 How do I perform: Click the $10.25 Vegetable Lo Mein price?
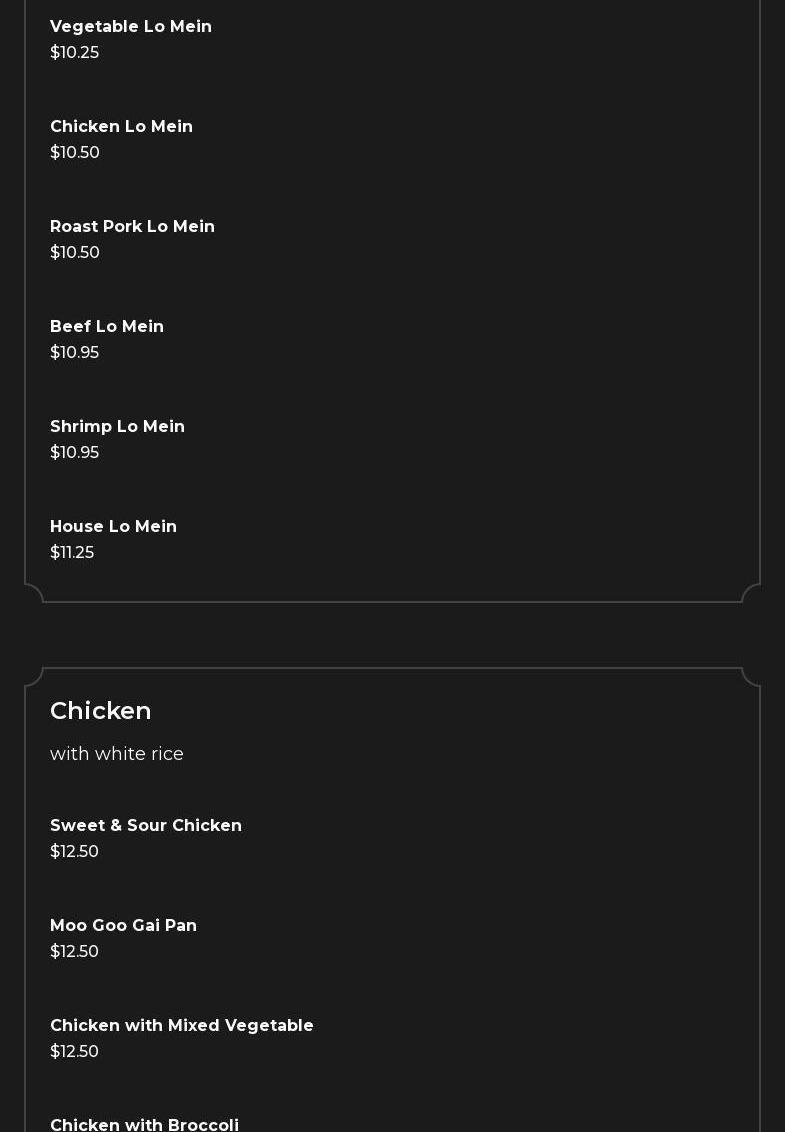click(x=74, y=53)
